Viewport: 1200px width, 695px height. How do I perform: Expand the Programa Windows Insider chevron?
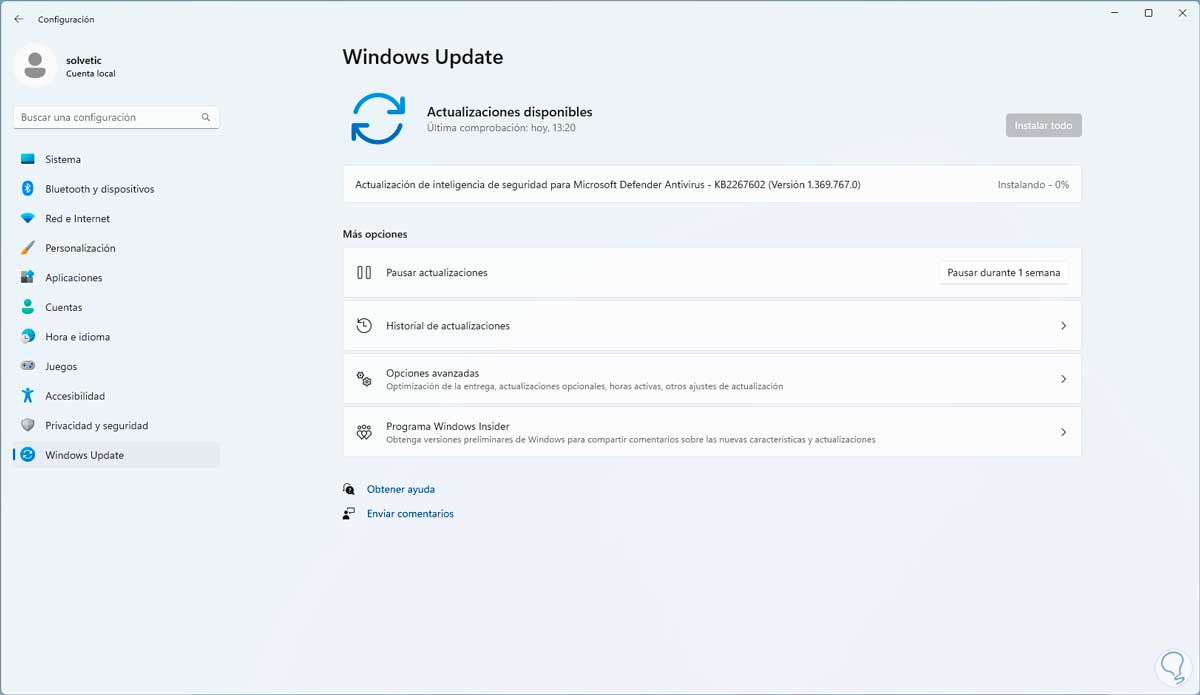[1063, 432]
